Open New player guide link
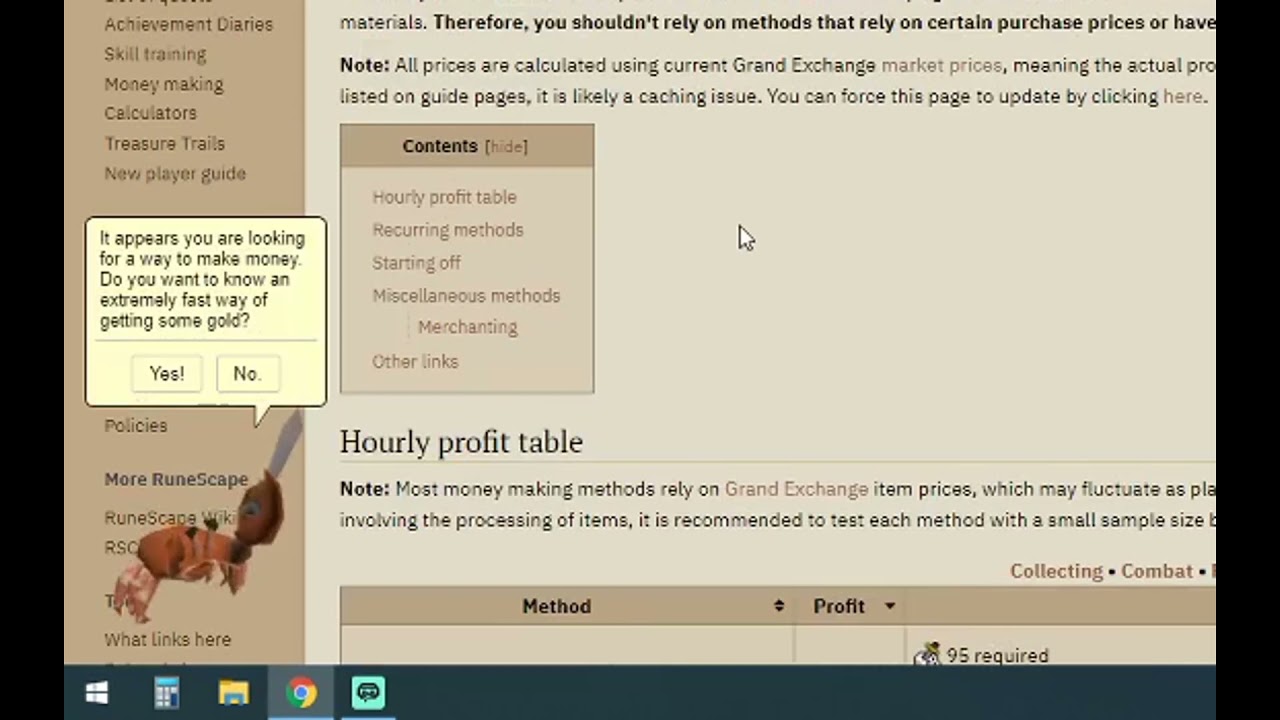Viewport: 1280px width, 720px height. (x=175, y=173)
